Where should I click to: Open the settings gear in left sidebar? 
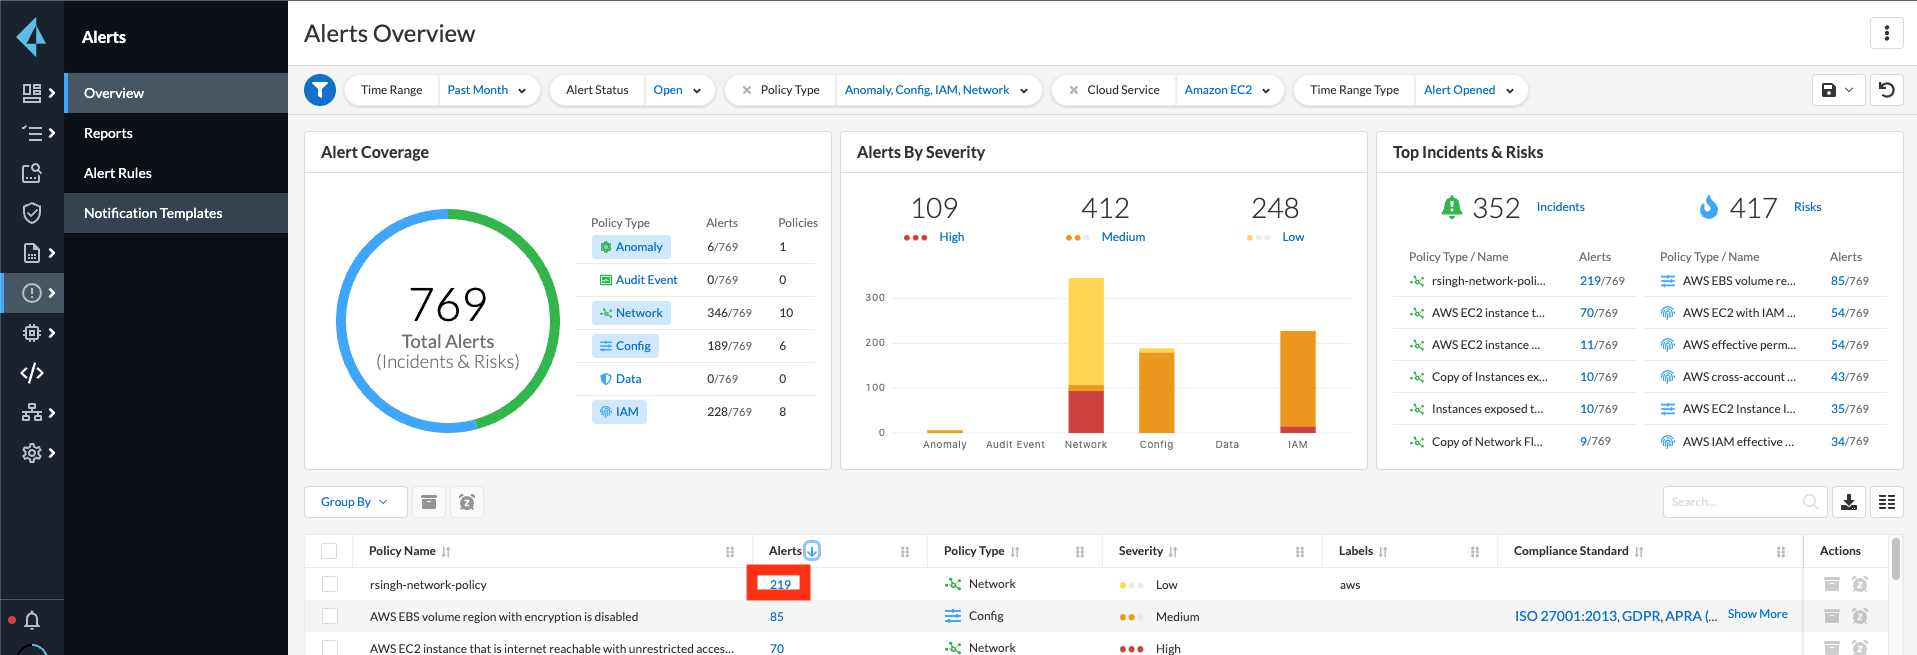point(32,453)
